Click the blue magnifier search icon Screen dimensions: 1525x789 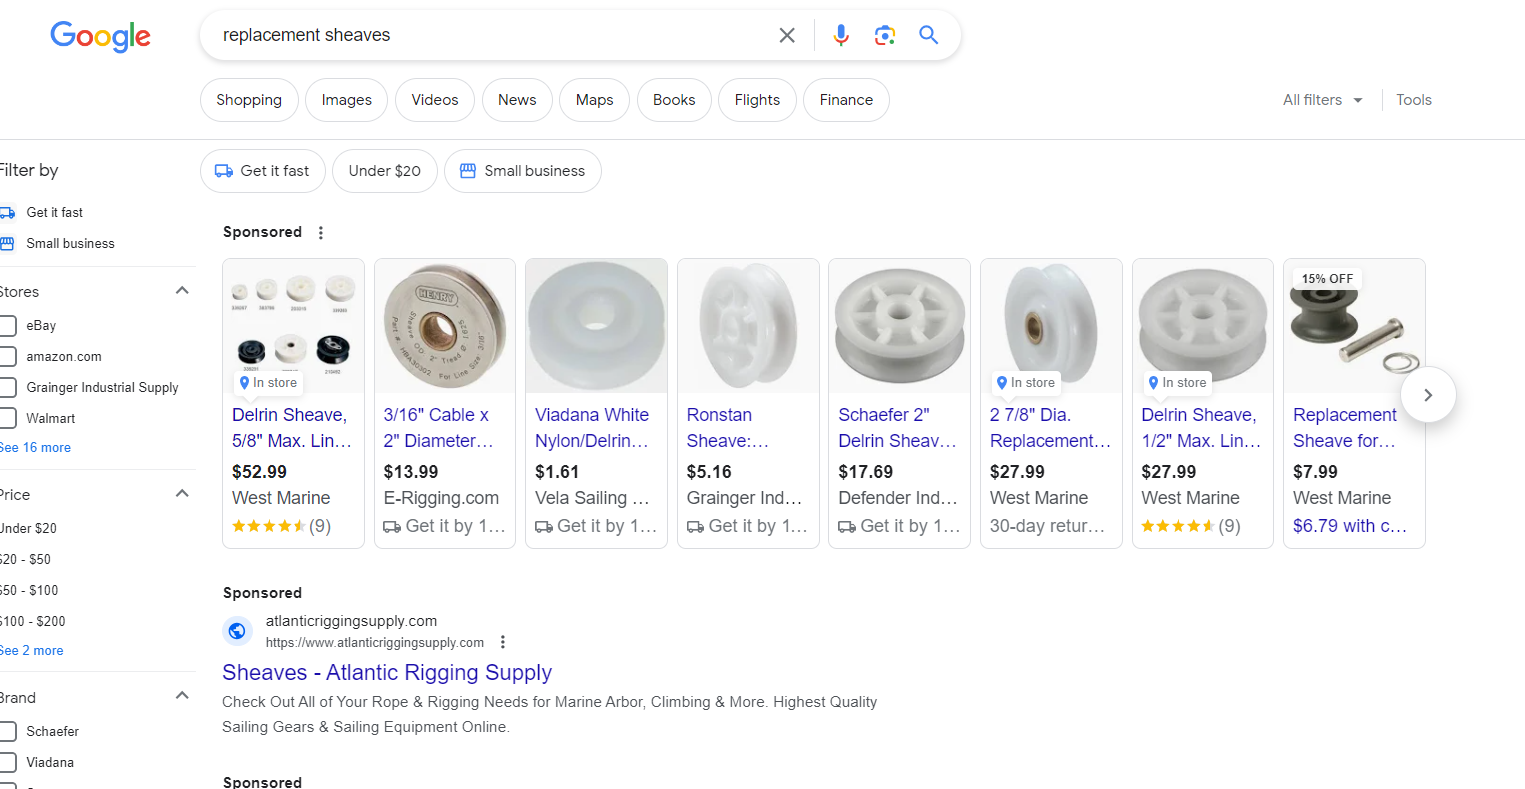929,35
